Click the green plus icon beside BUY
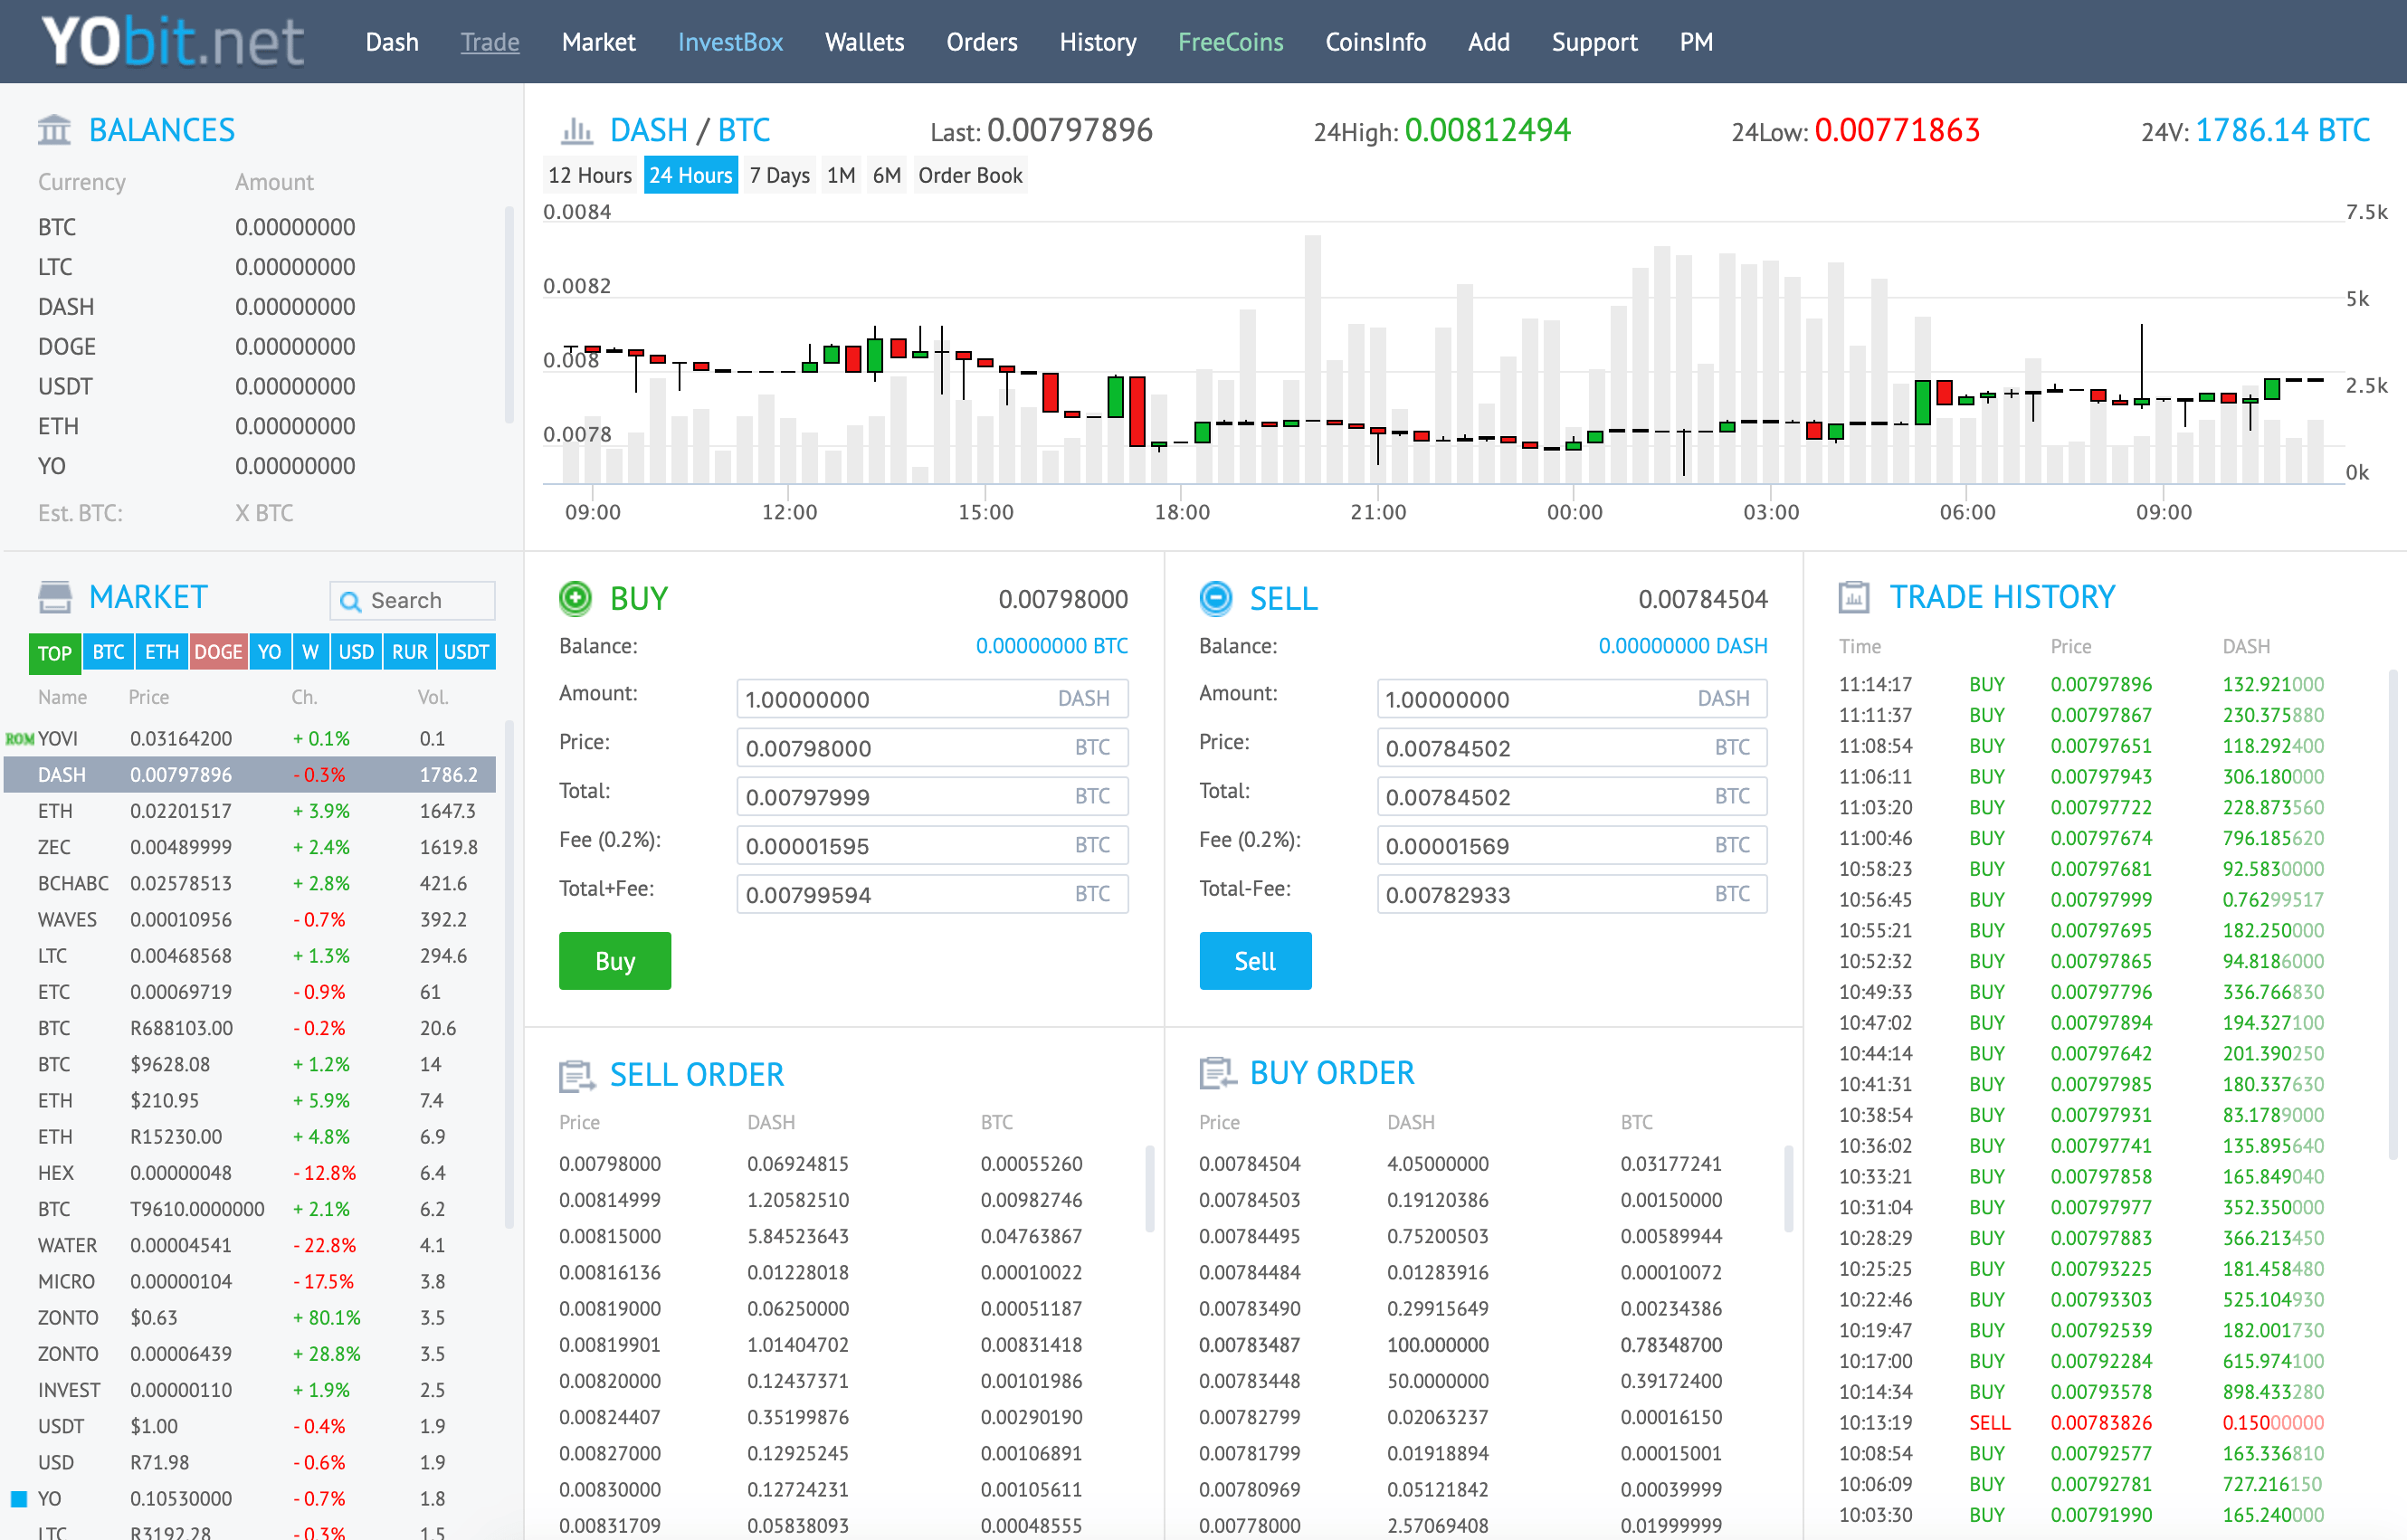The image size is (2407, 1540). (575, 598)
